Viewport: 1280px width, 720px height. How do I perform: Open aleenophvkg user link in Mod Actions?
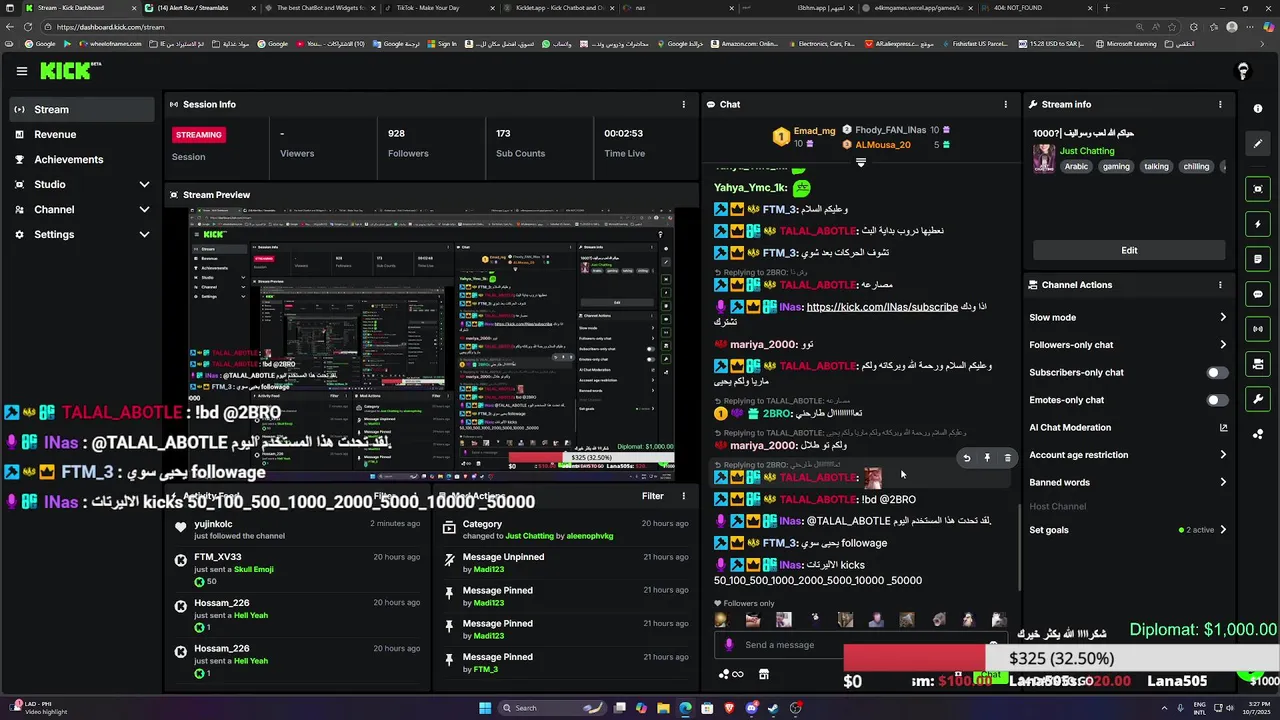click(x=590, y=536)
